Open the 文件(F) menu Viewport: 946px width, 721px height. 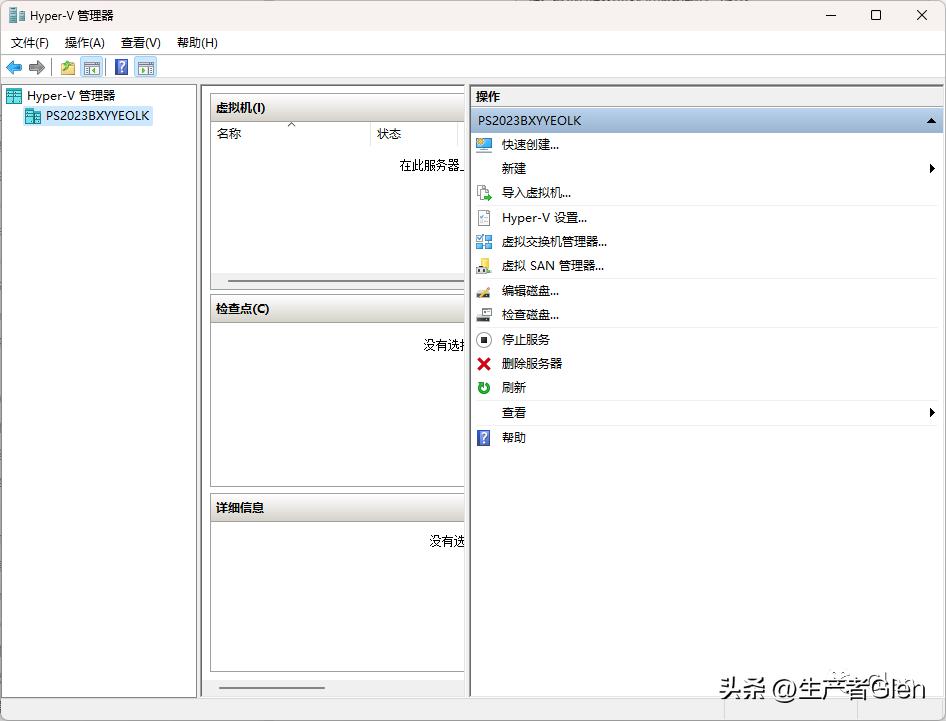(x=29, y=43)
